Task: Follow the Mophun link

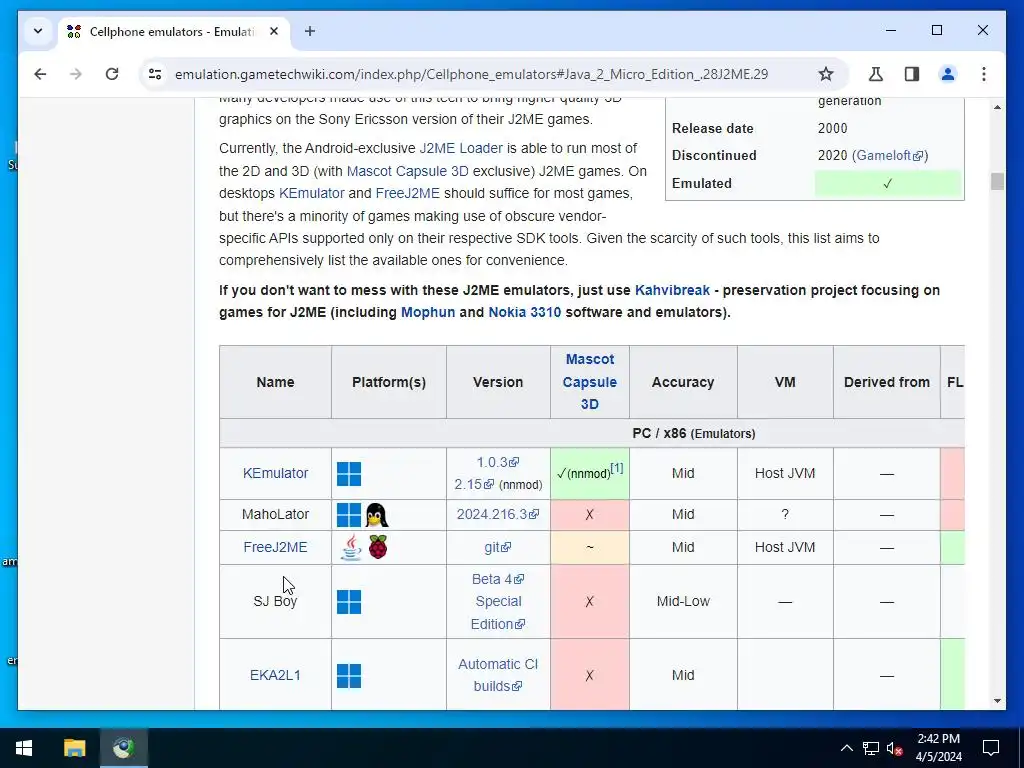Action: [x=428, y=312]
